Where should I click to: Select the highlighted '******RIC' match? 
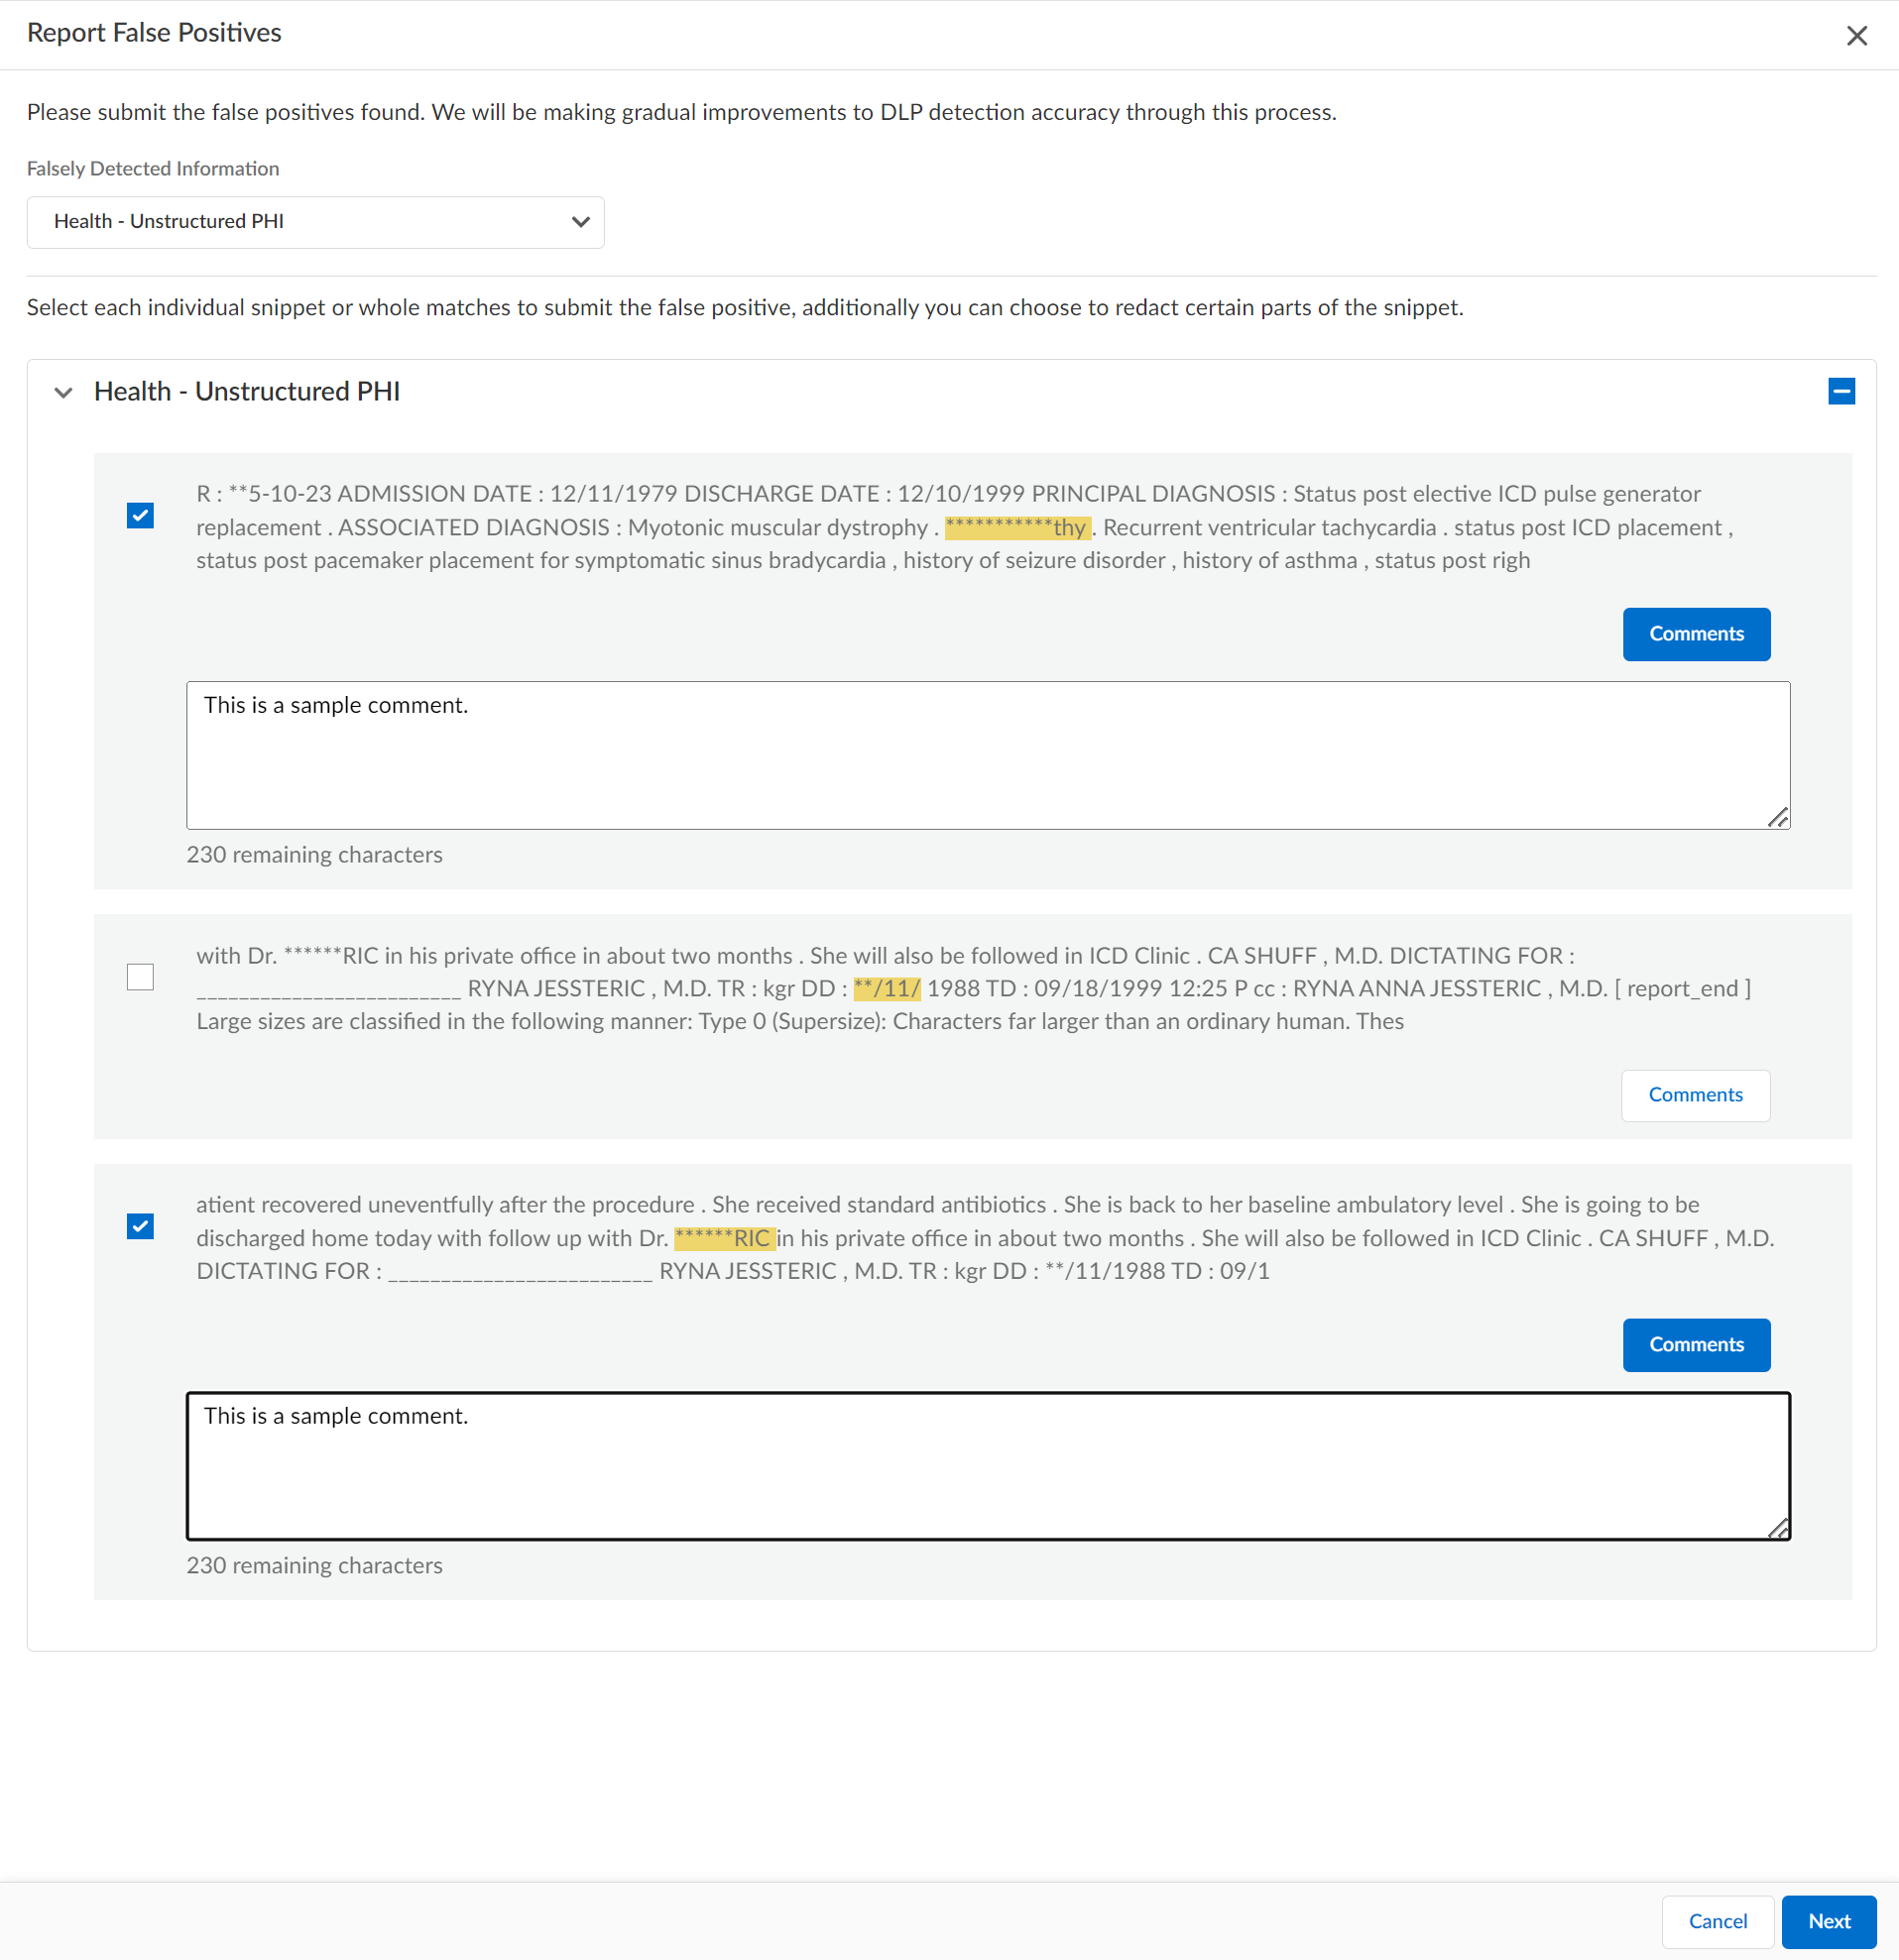(x=723, y=1239)
